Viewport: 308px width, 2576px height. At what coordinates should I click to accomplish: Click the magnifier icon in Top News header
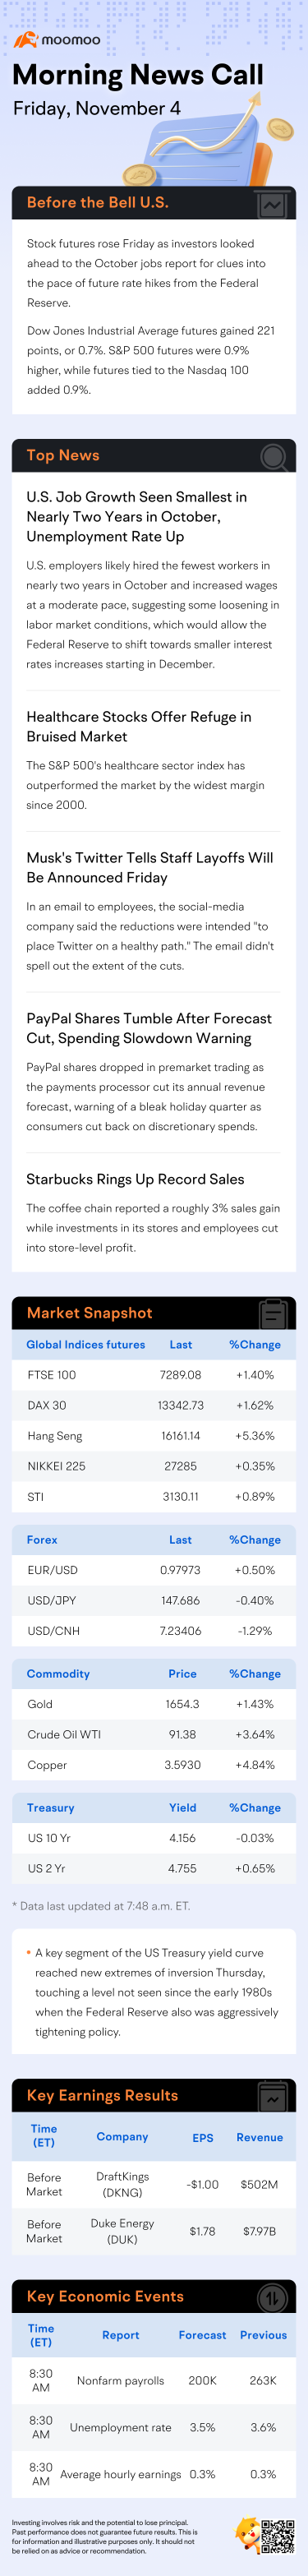click(x=273, y=457)
